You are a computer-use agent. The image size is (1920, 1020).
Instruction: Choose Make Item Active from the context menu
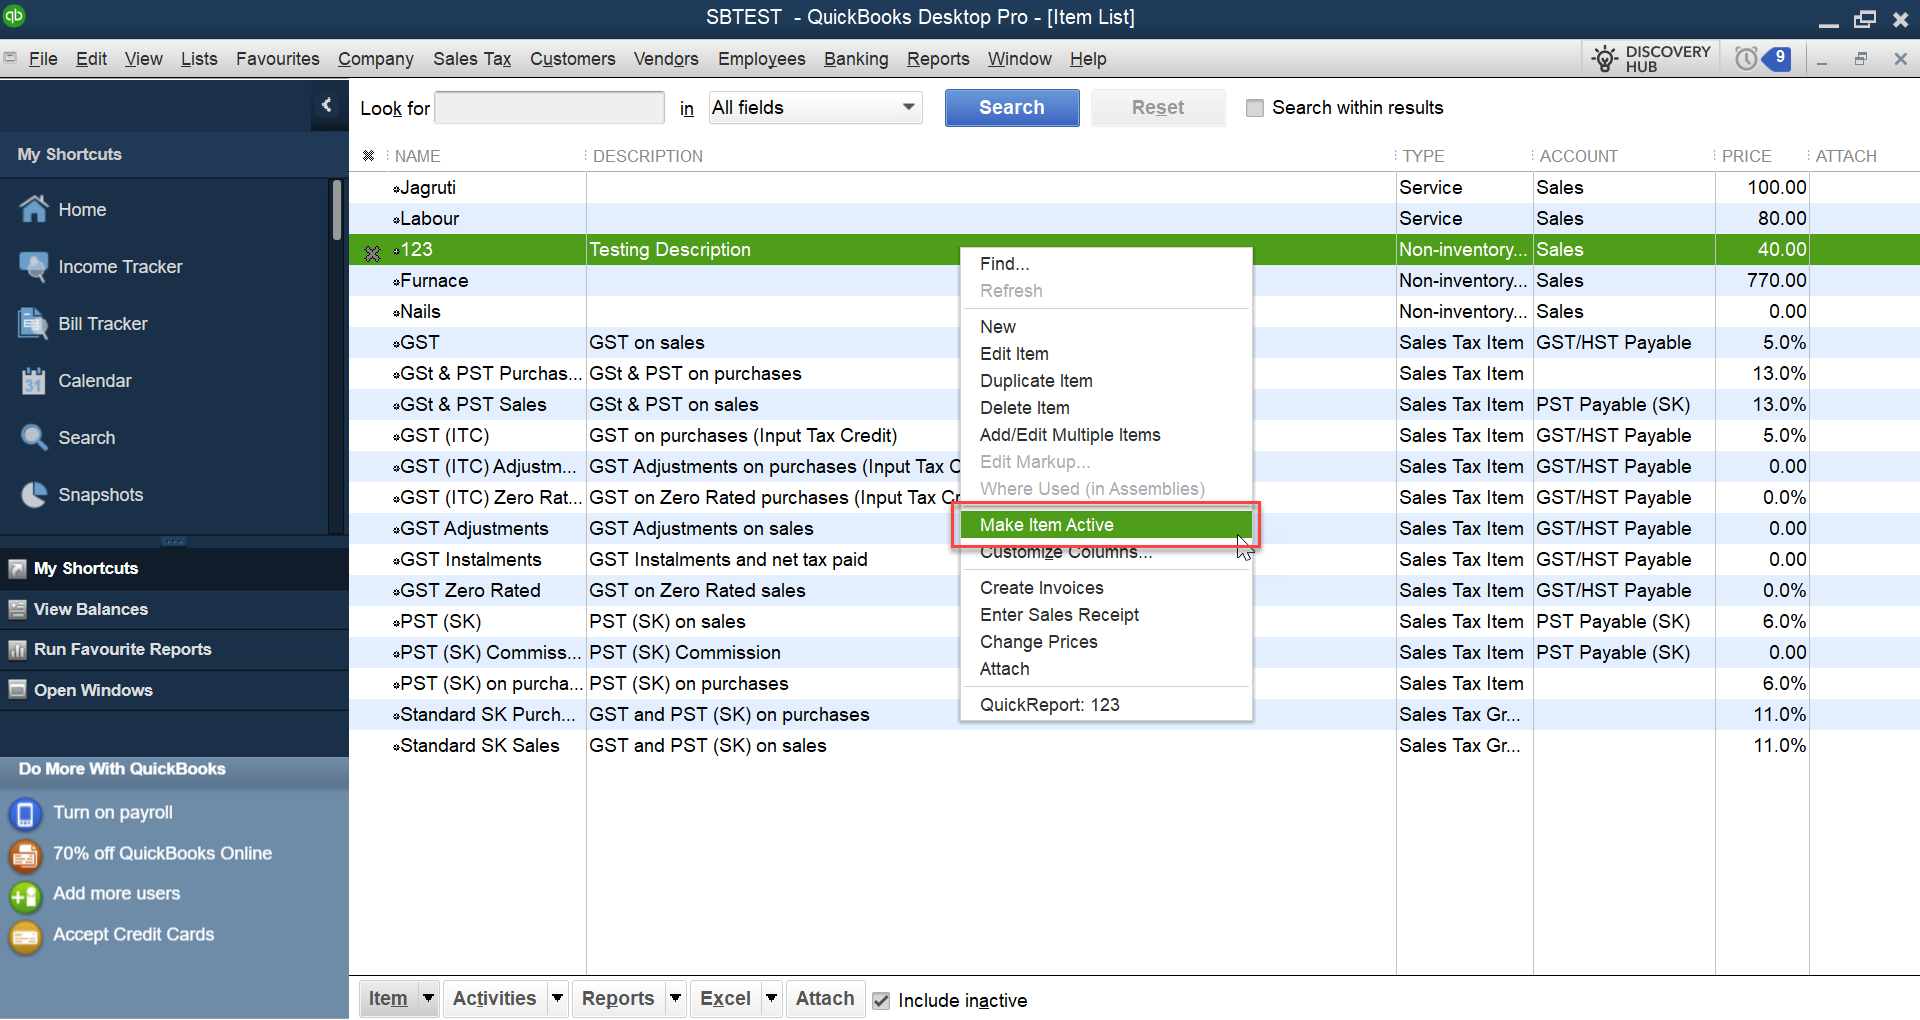tap(1105, 524)
